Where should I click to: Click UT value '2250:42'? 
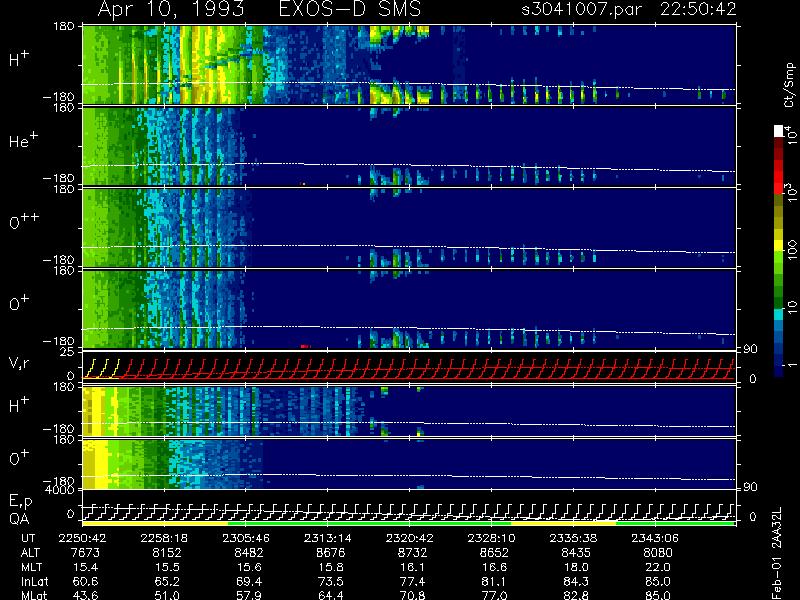pyautogui.click(x=82, y=538)
